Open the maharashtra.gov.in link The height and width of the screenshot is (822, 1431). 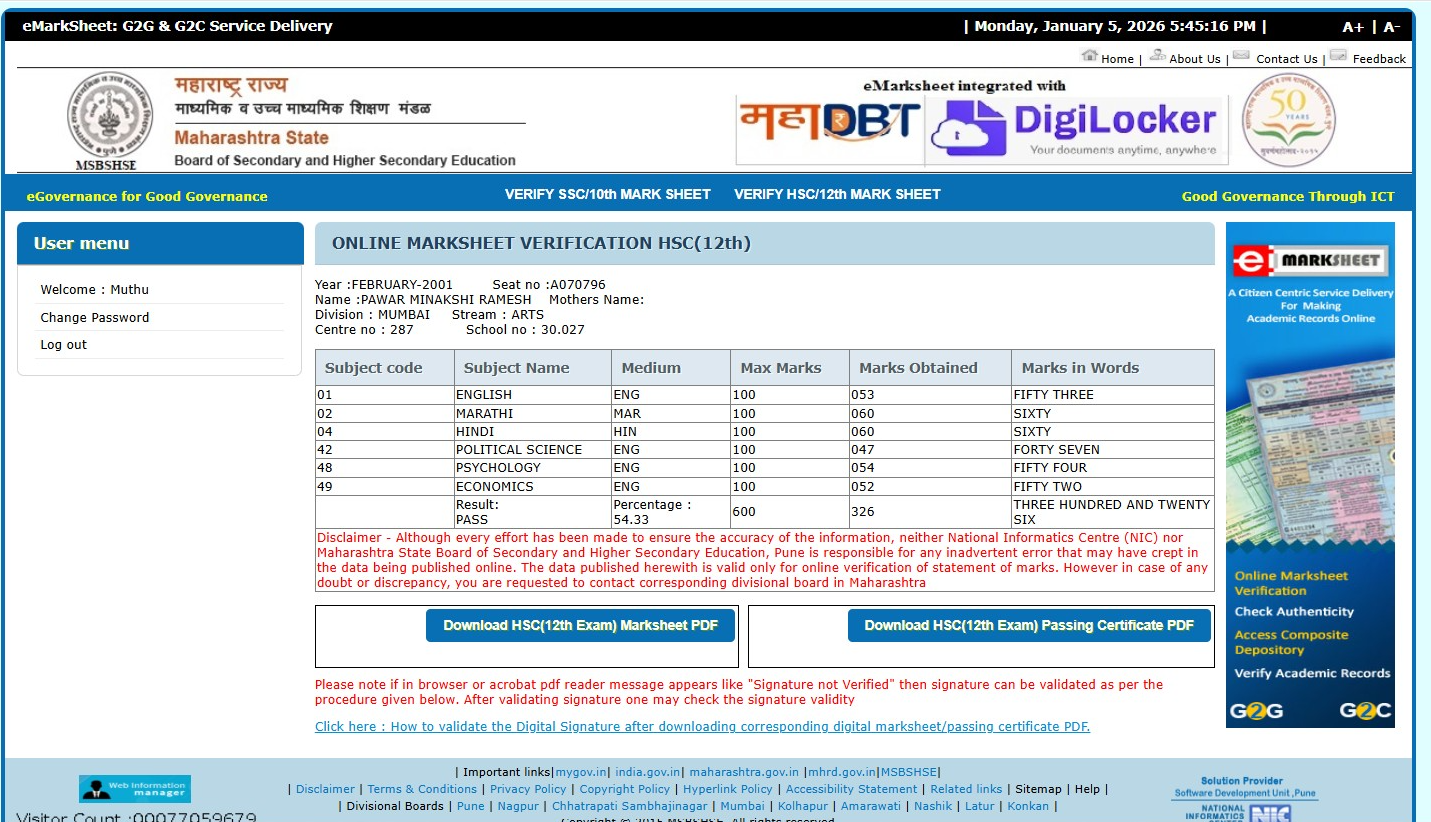point(744,772)
